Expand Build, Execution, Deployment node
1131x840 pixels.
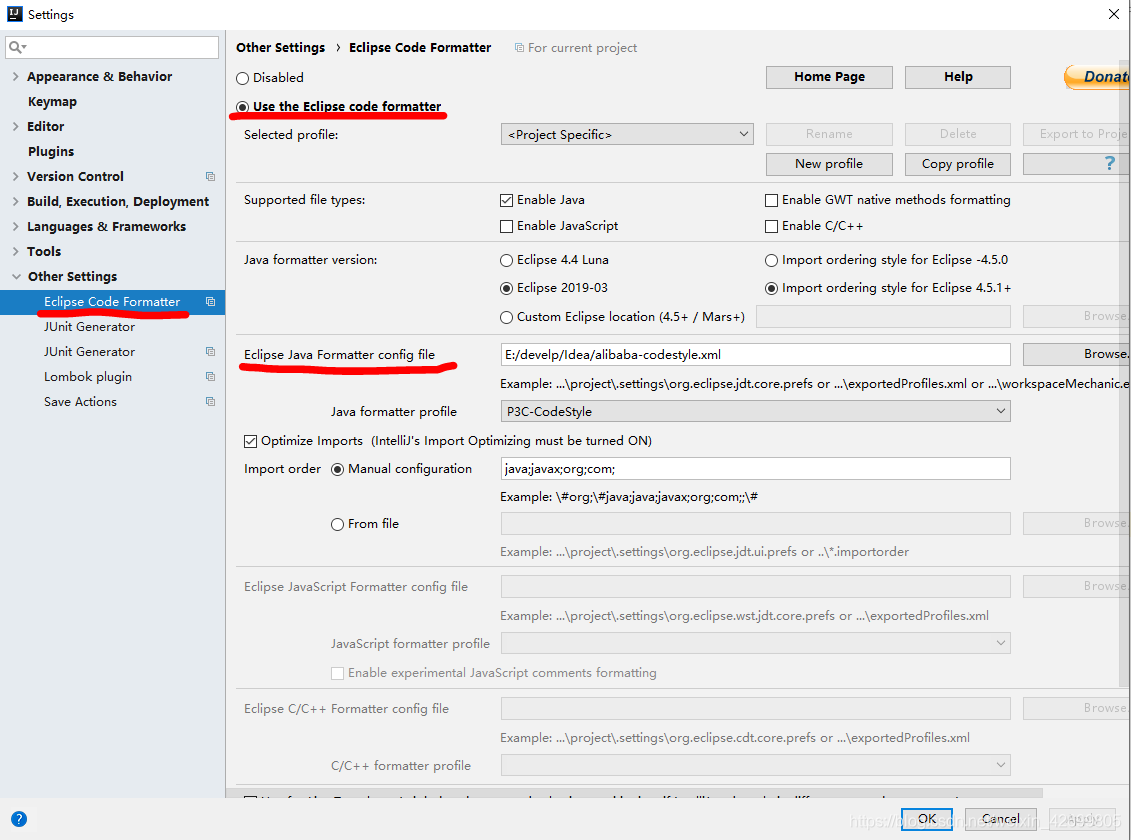[16, 202]
